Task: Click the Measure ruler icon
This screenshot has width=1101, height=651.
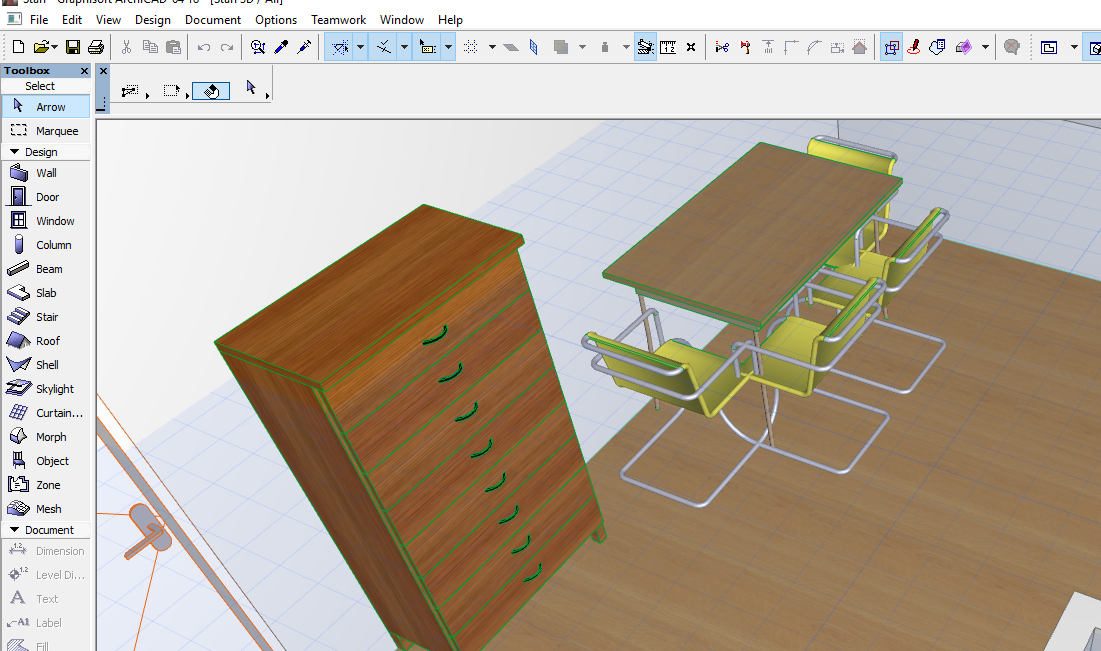Action: coord(668,47)
